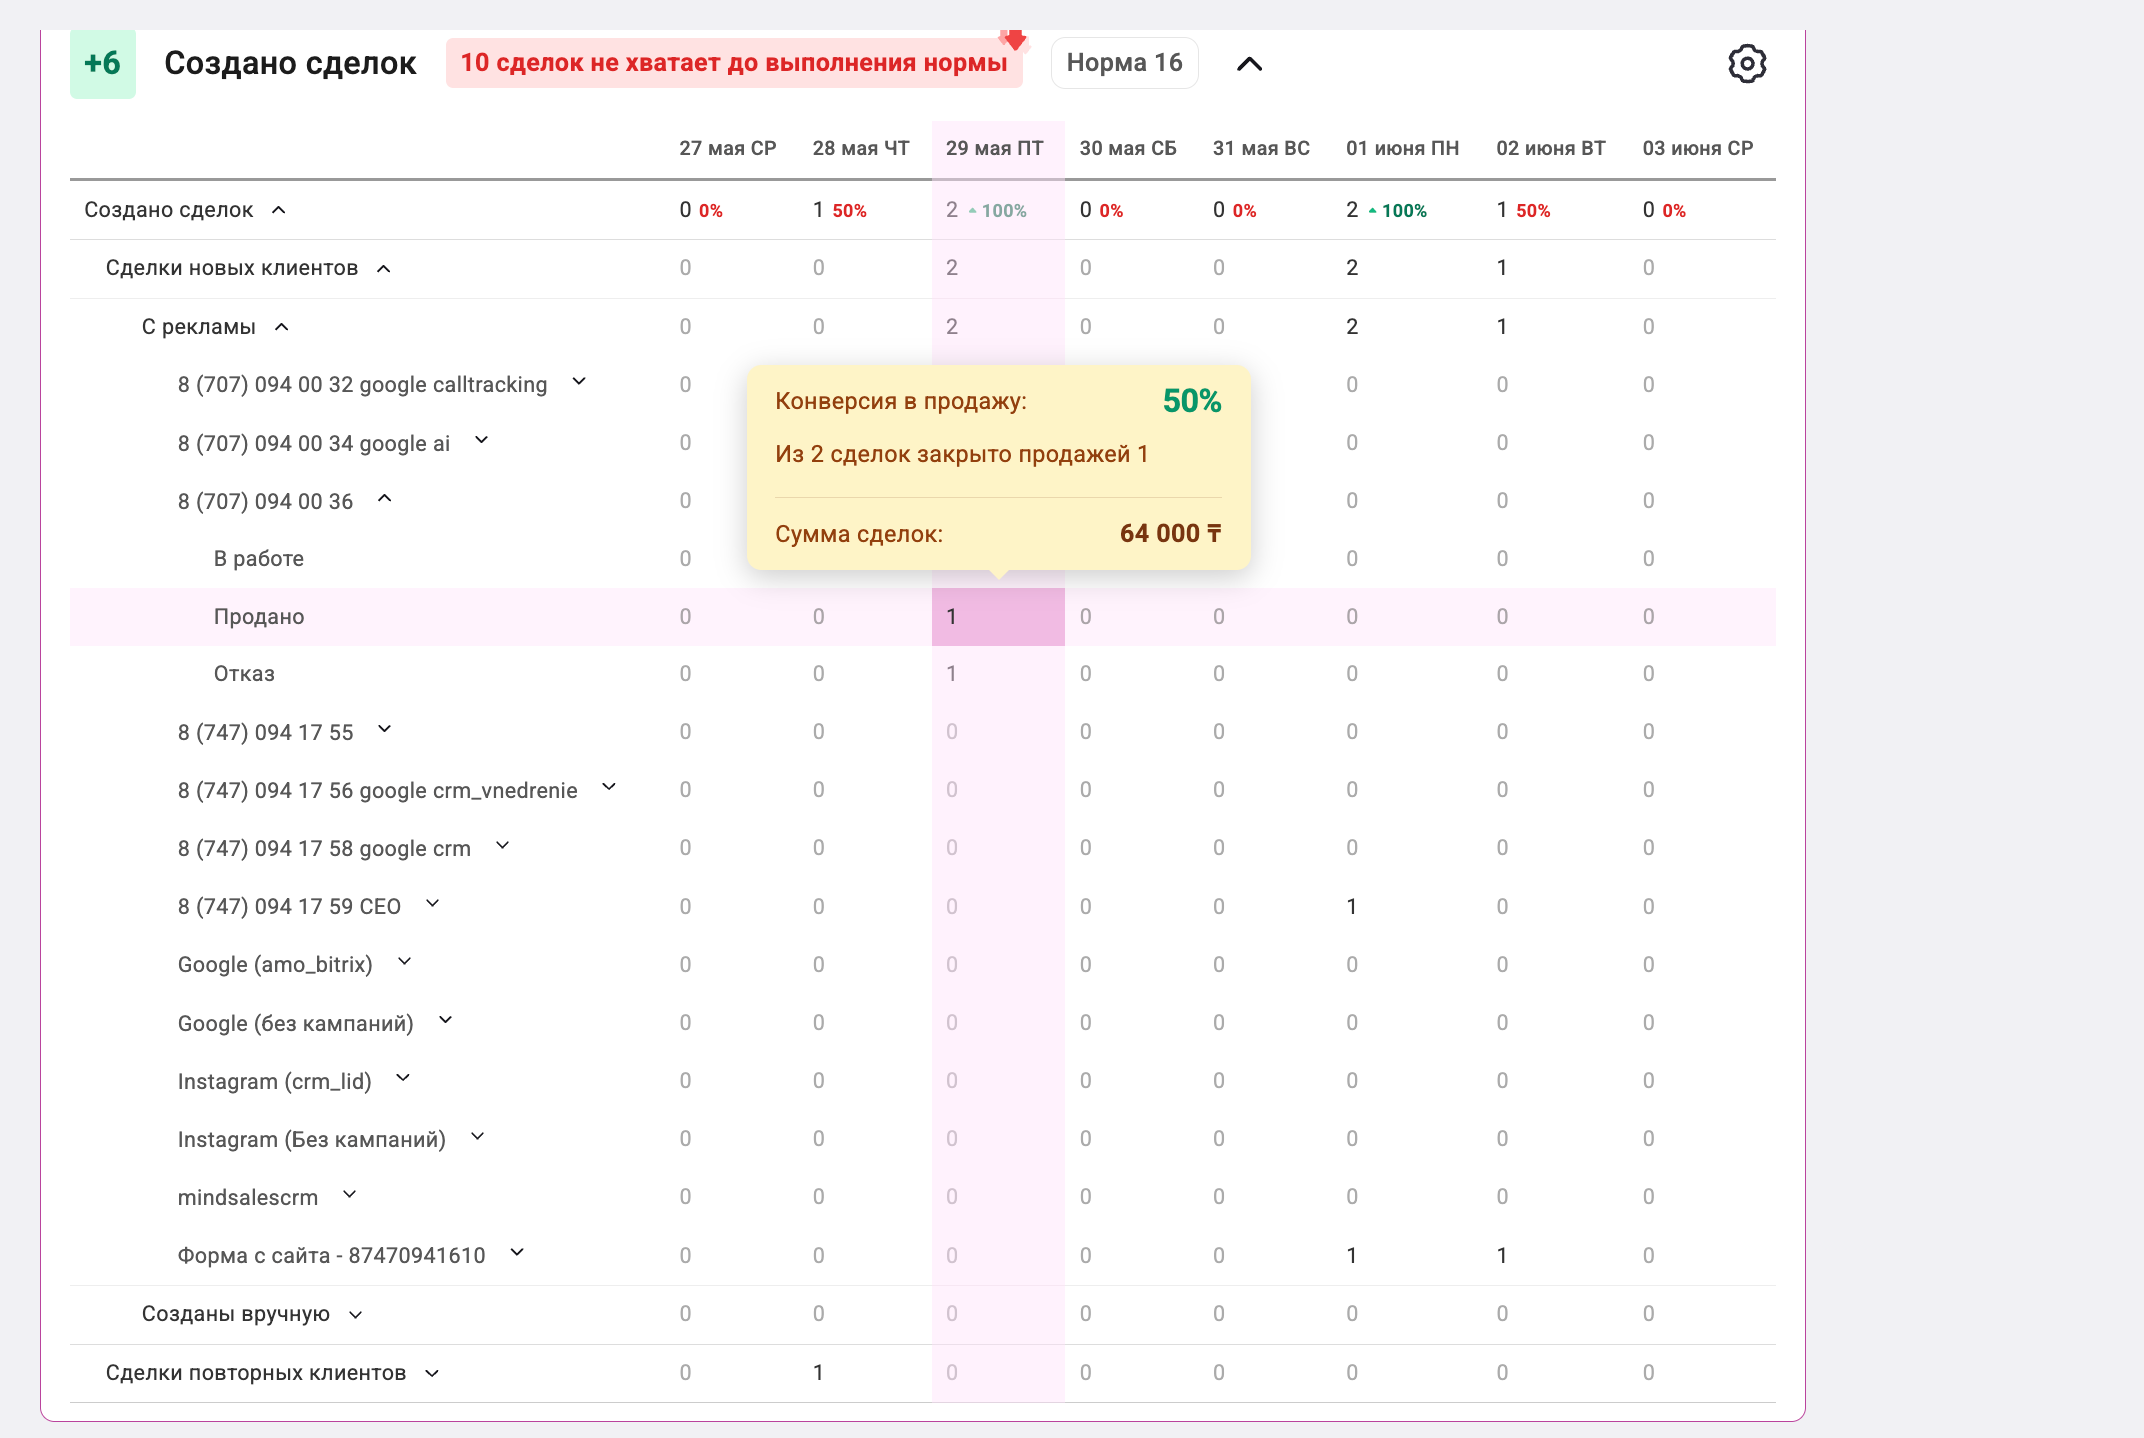Expand Instagram (Без кампаний) row
This screenshot has height=1438, width=2144.
tap(478, 1137)
